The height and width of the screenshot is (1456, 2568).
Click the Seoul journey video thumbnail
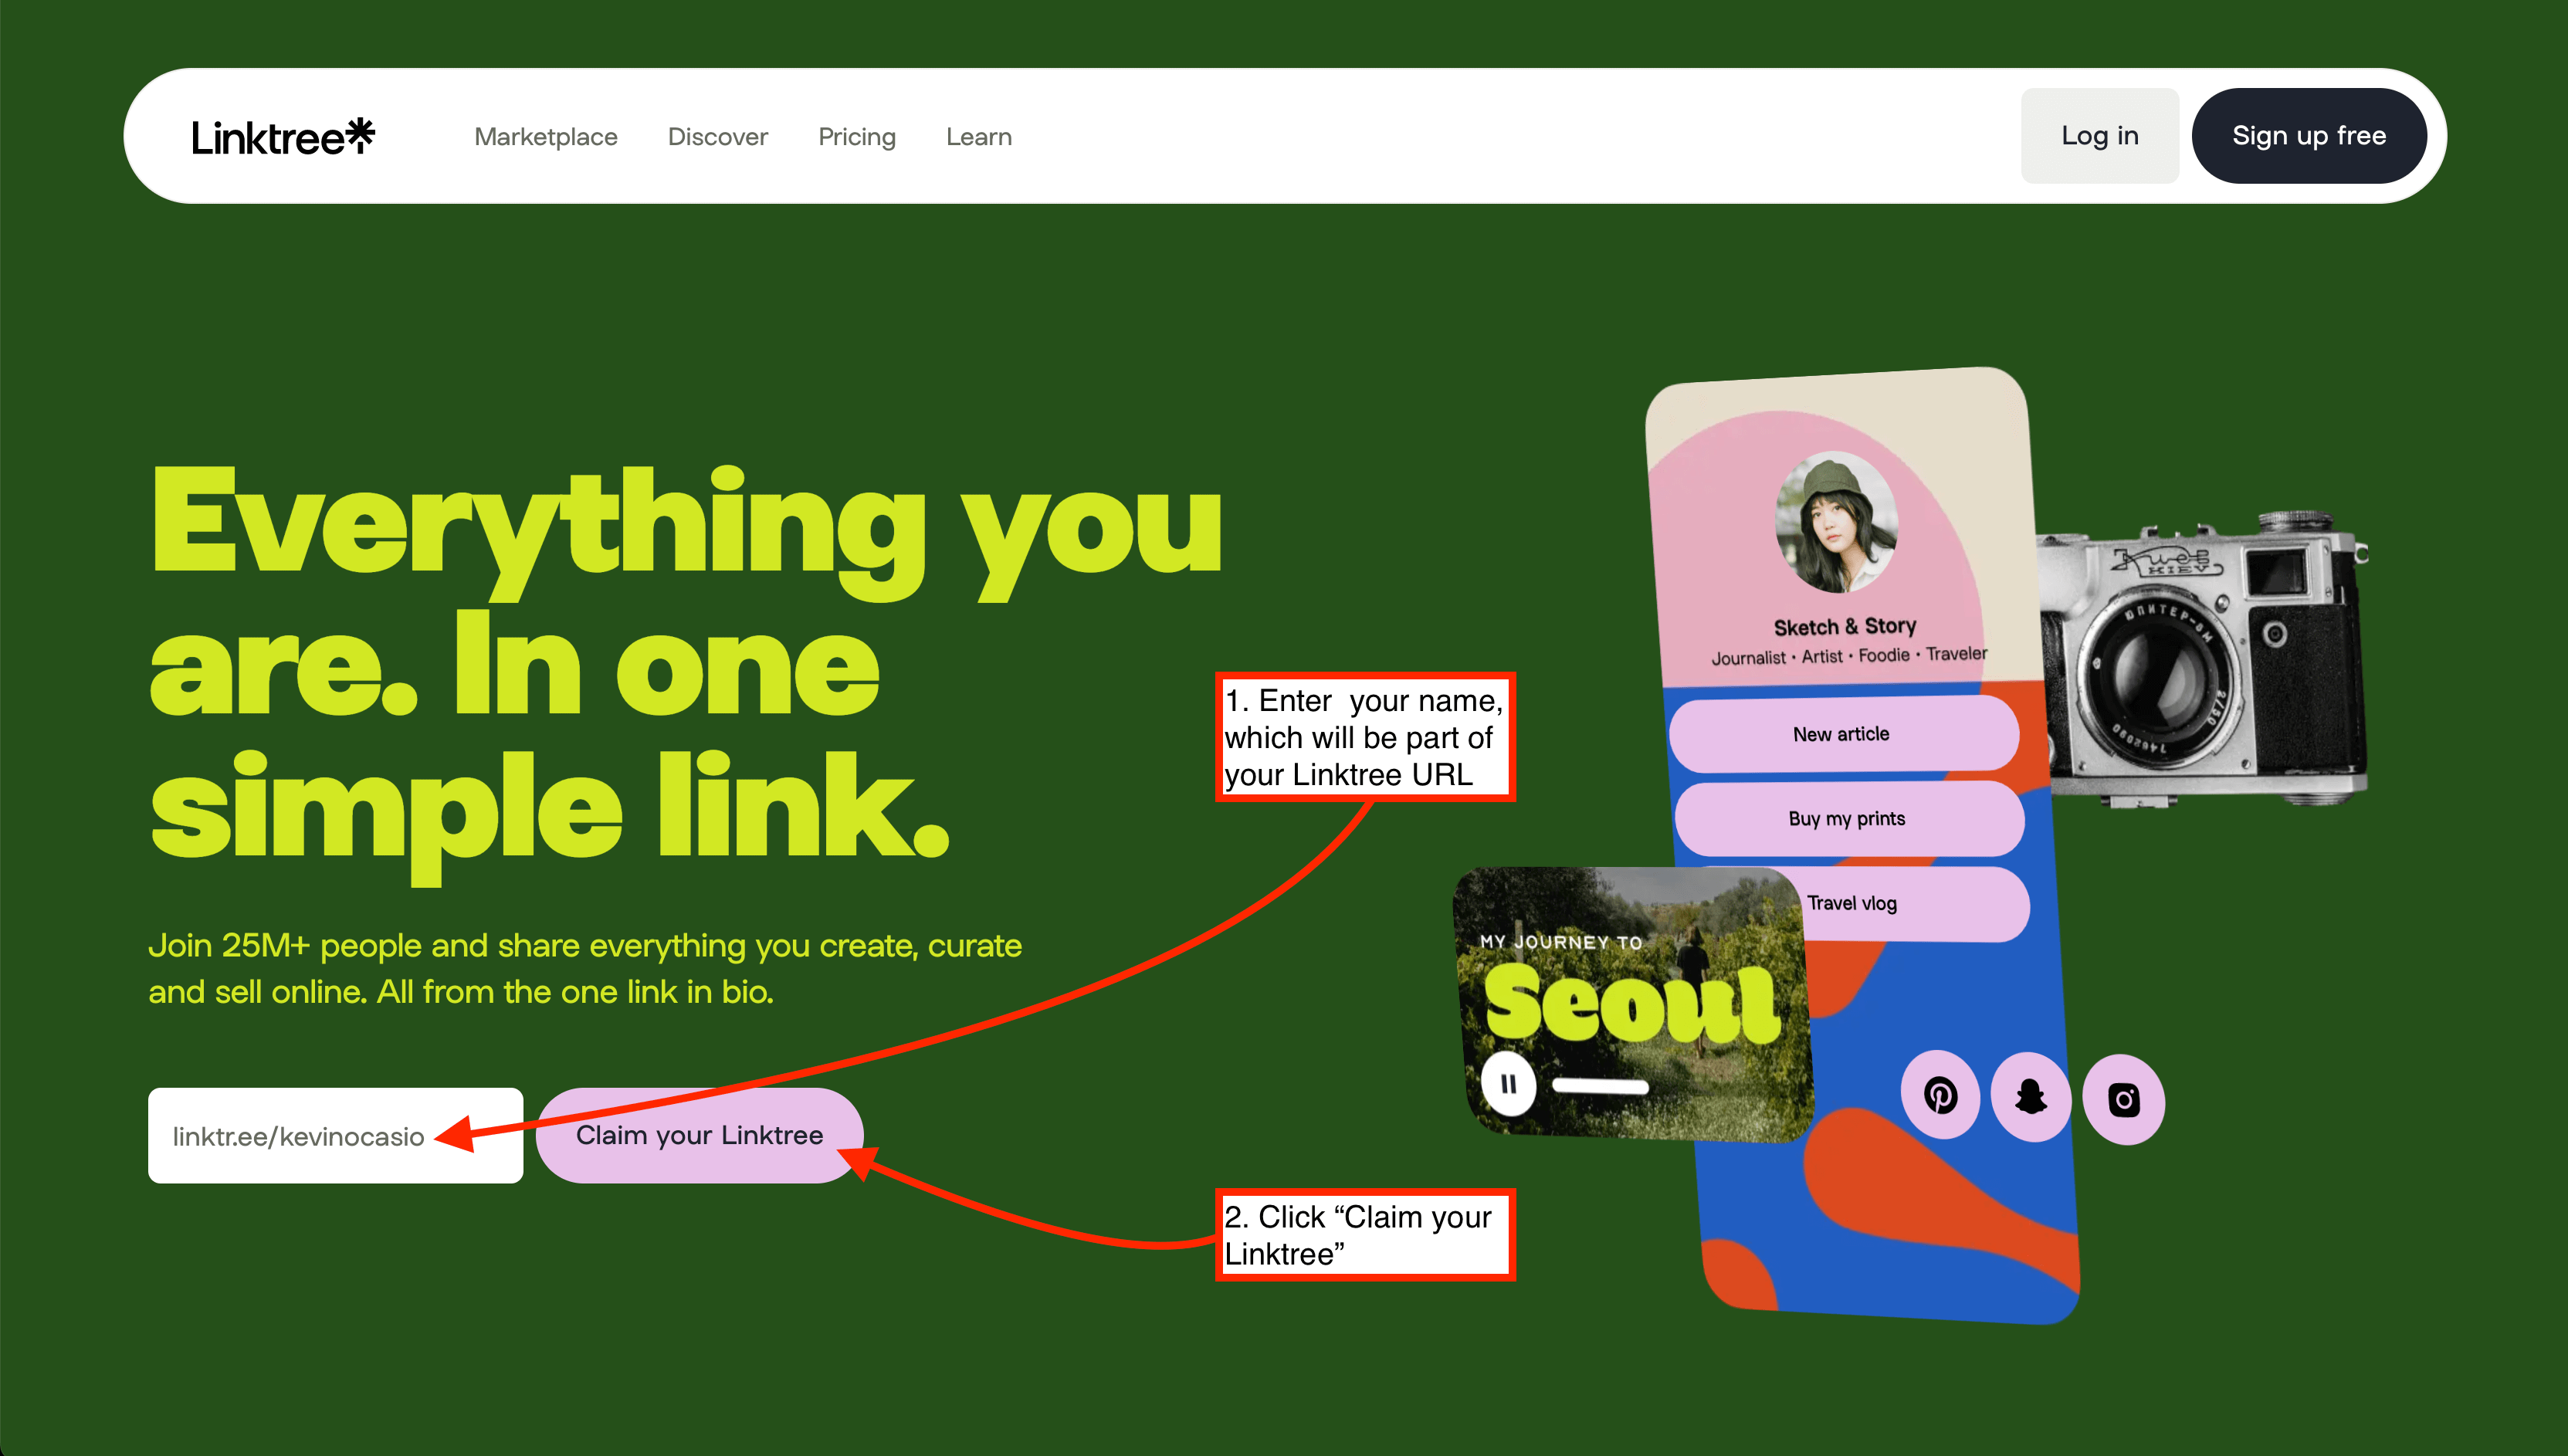click(1633, 1004)
